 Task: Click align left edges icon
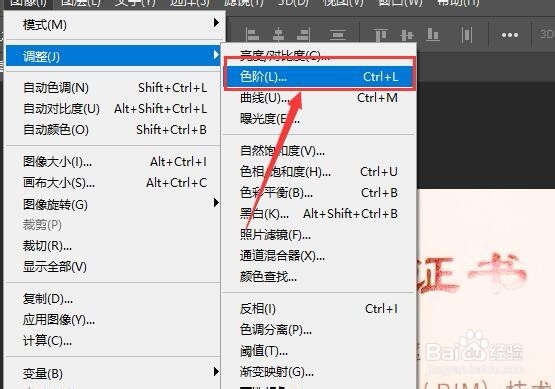(x=252, y=35)
